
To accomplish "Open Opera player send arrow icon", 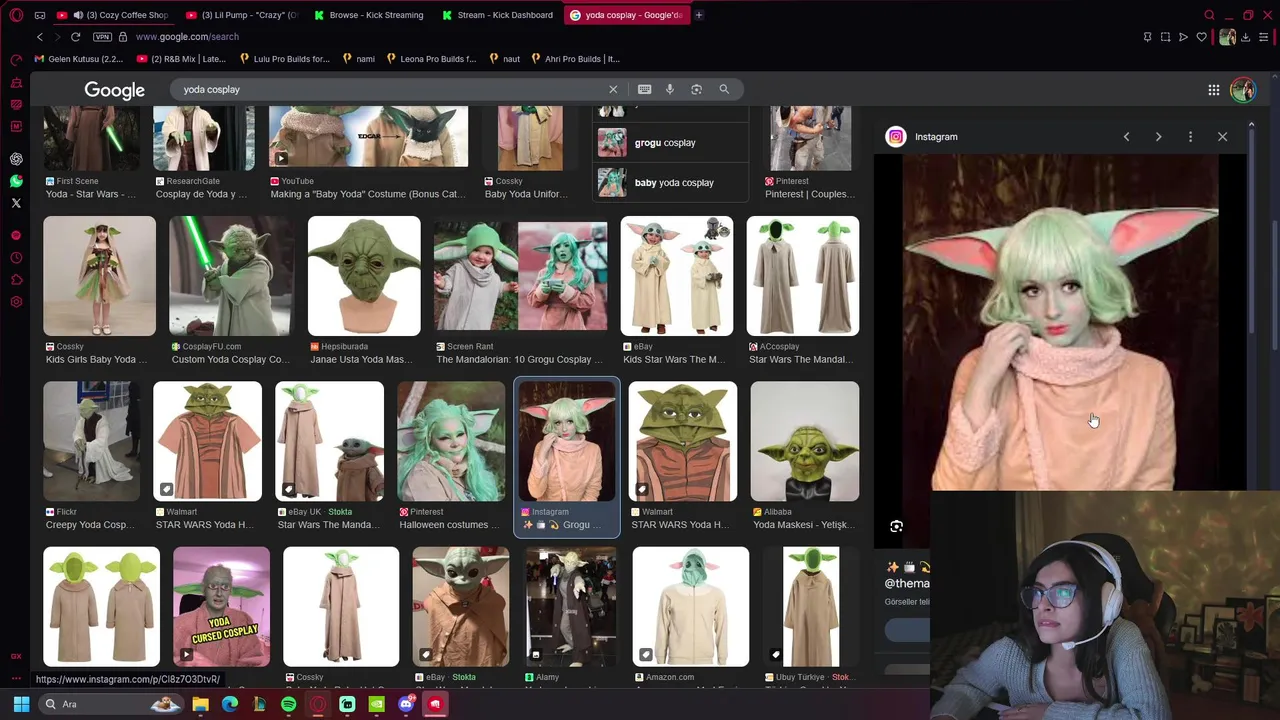I will [x=1183, y=37].
